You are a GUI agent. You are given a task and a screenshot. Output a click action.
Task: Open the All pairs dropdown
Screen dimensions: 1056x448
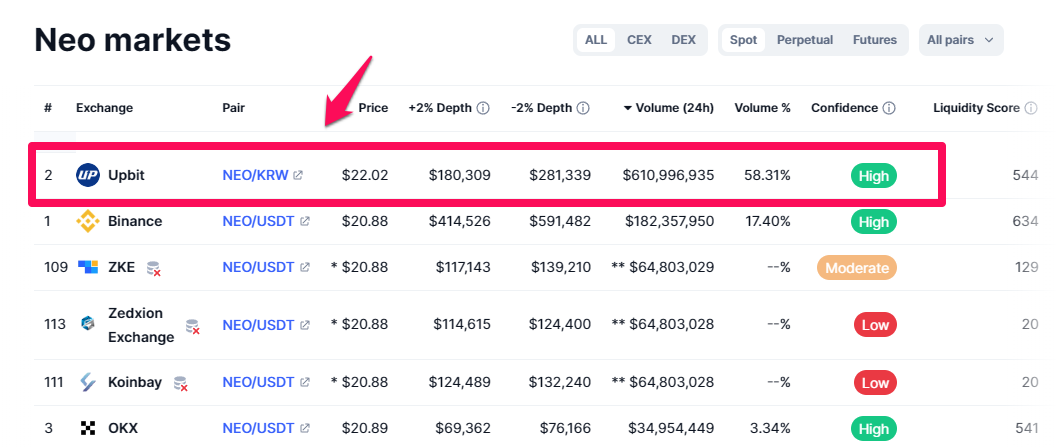[960, 40]
